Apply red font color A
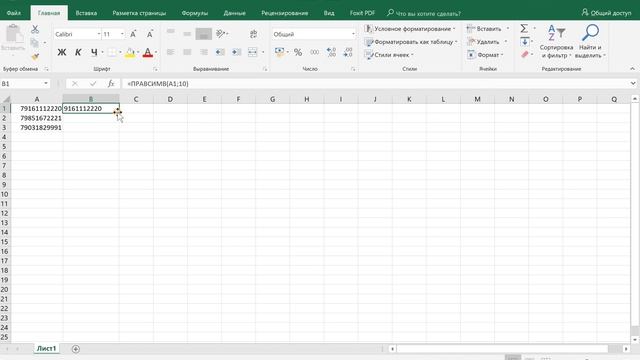640x360 pixels. pyautogui.click(x=148, y=52)
